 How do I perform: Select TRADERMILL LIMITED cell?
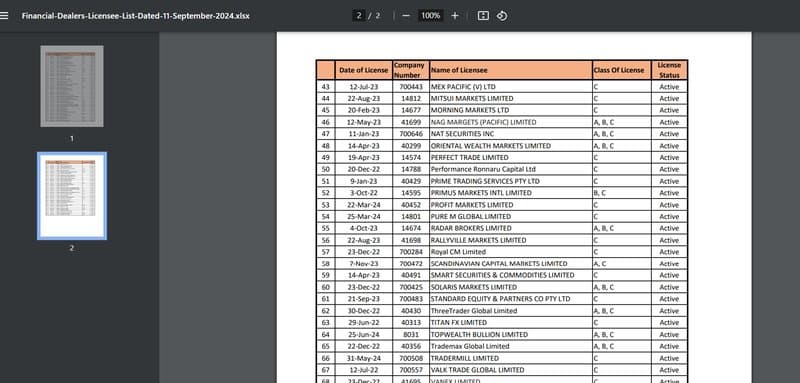[511, 358]
